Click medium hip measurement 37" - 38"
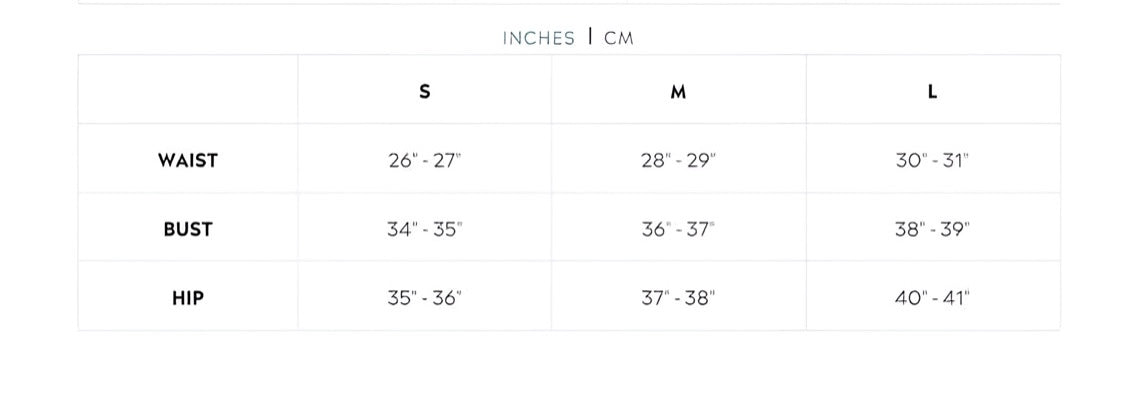Image resolution: width=1140 pixels, height=415 pixels. [x=678, y=297]
